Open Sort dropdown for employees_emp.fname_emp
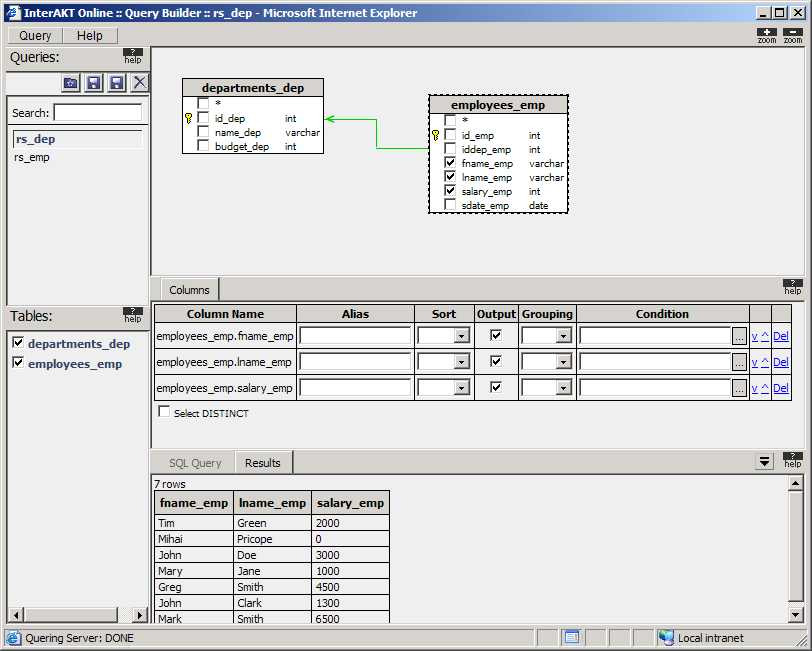 (461, 336)
